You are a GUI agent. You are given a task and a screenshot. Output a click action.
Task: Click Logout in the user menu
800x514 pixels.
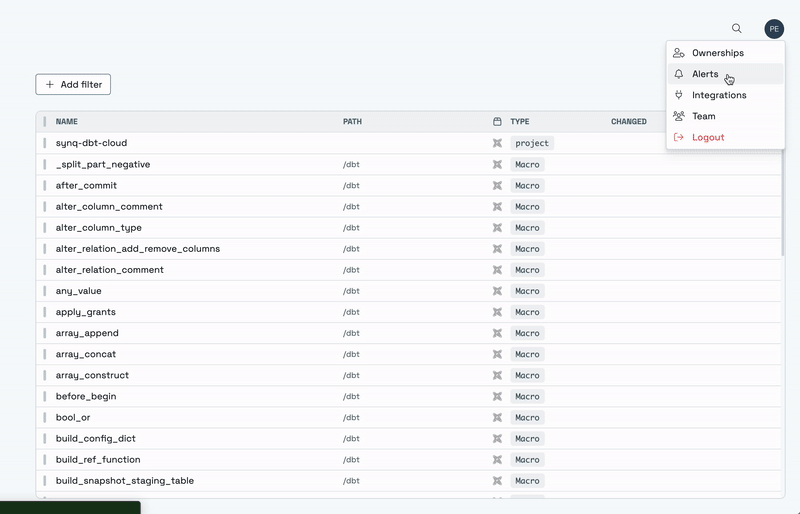click(x=725, y=137)
